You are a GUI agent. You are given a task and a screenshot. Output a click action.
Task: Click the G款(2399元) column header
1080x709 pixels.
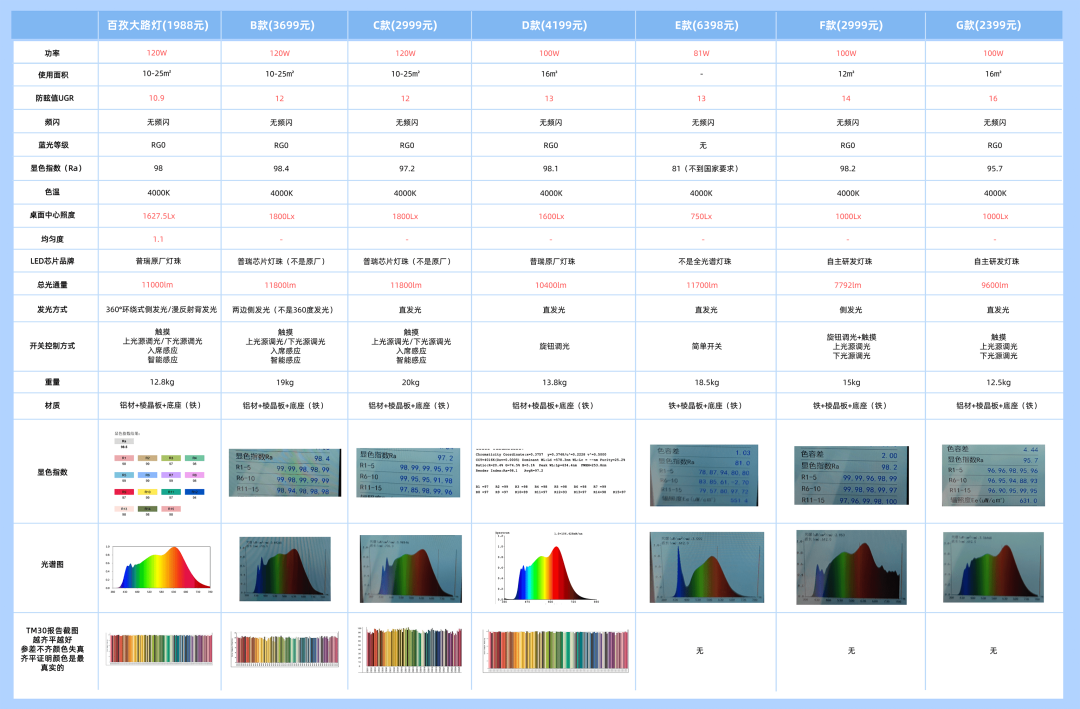[x=993, y=25]
